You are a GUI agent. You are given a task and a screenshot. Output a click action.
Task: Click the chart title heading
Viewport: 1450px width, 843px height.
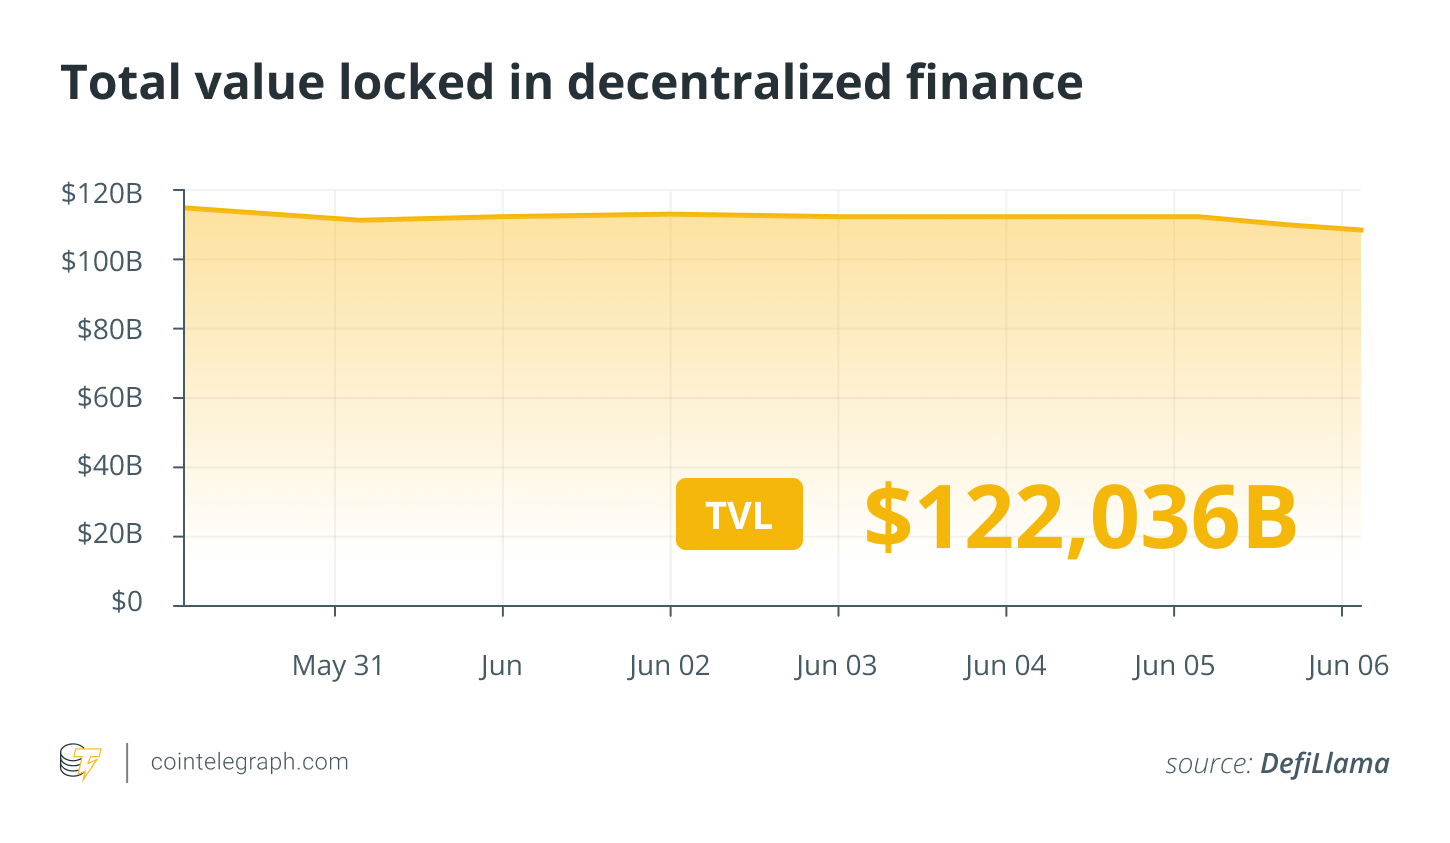(572, 82)
